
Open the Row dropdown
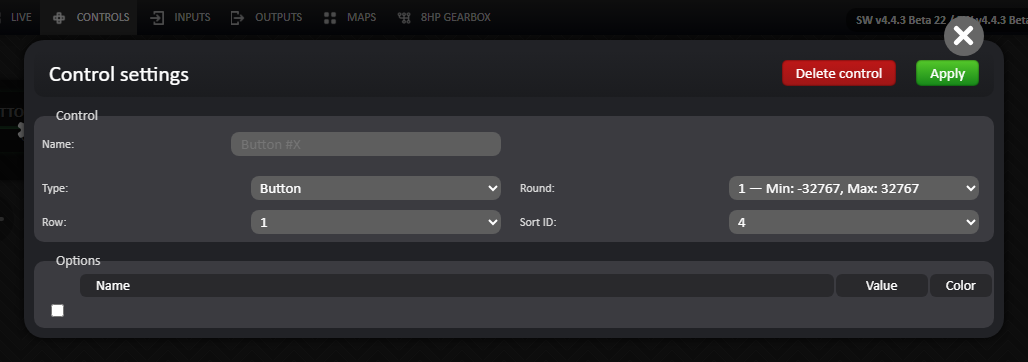376,222
